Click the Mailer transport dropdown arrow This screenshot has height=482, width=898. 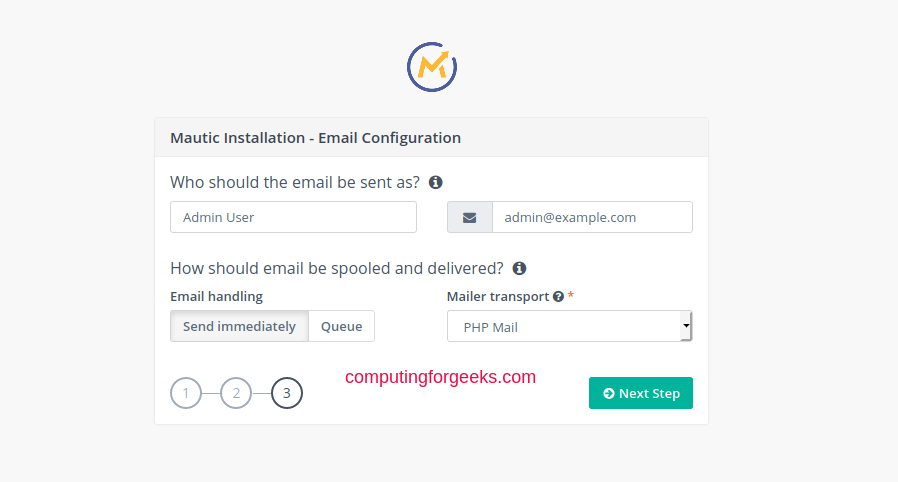click(686, 326)
